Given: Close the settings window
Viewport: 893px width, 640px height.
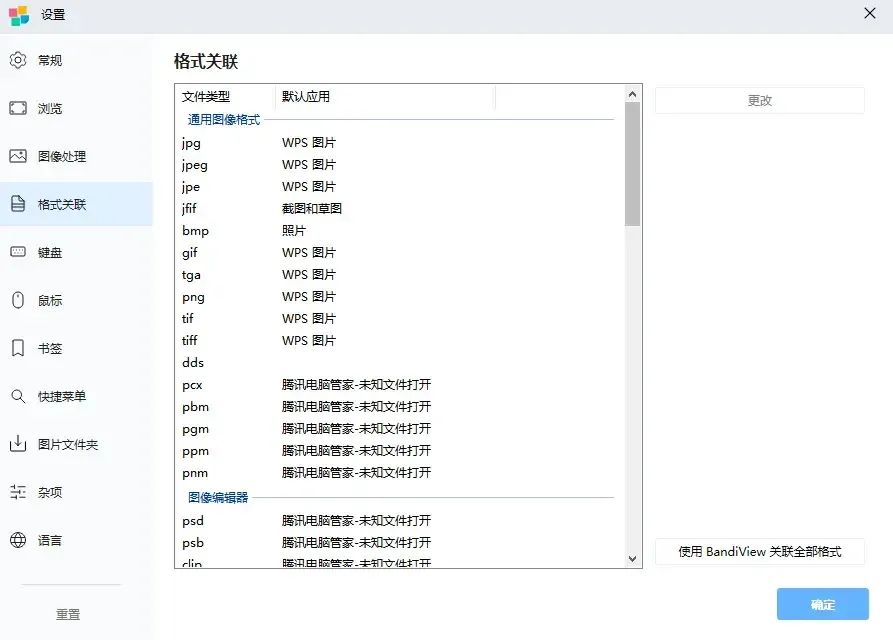Looking at the screenshot, I should (x=870, y=13).
